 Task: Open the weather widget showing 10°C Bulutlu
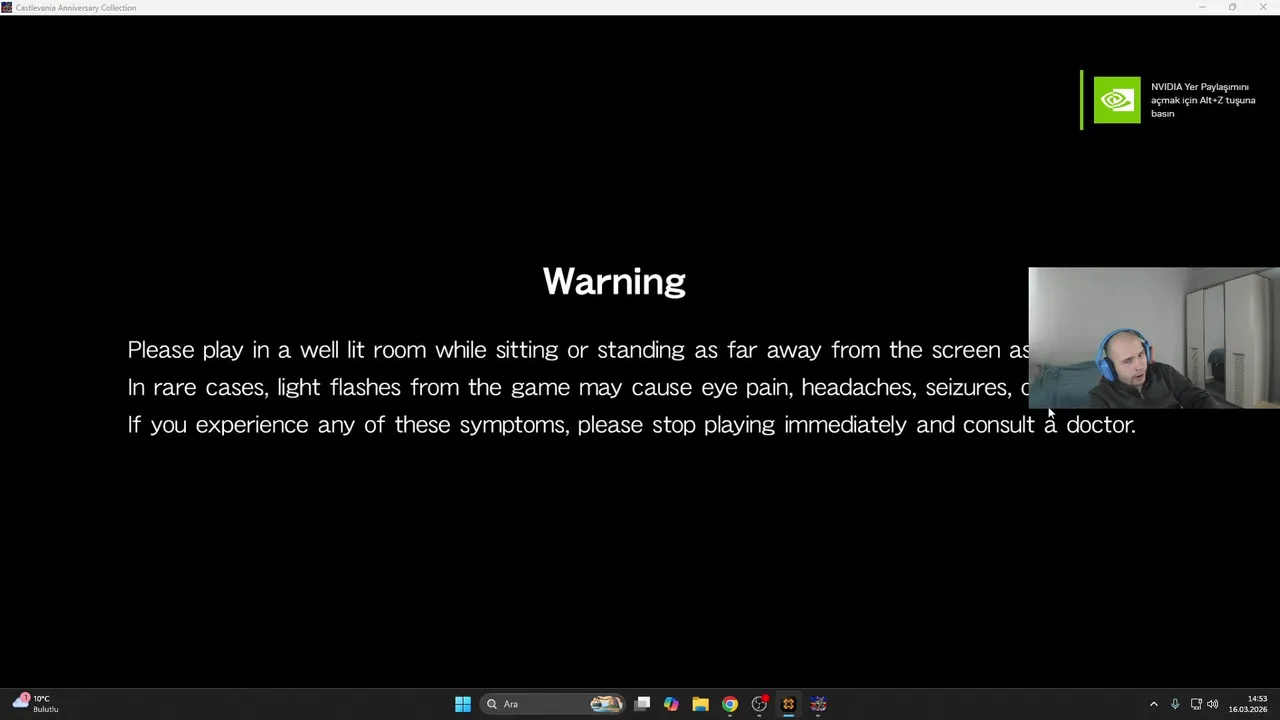pyautogui.click(x=36, y=704)
